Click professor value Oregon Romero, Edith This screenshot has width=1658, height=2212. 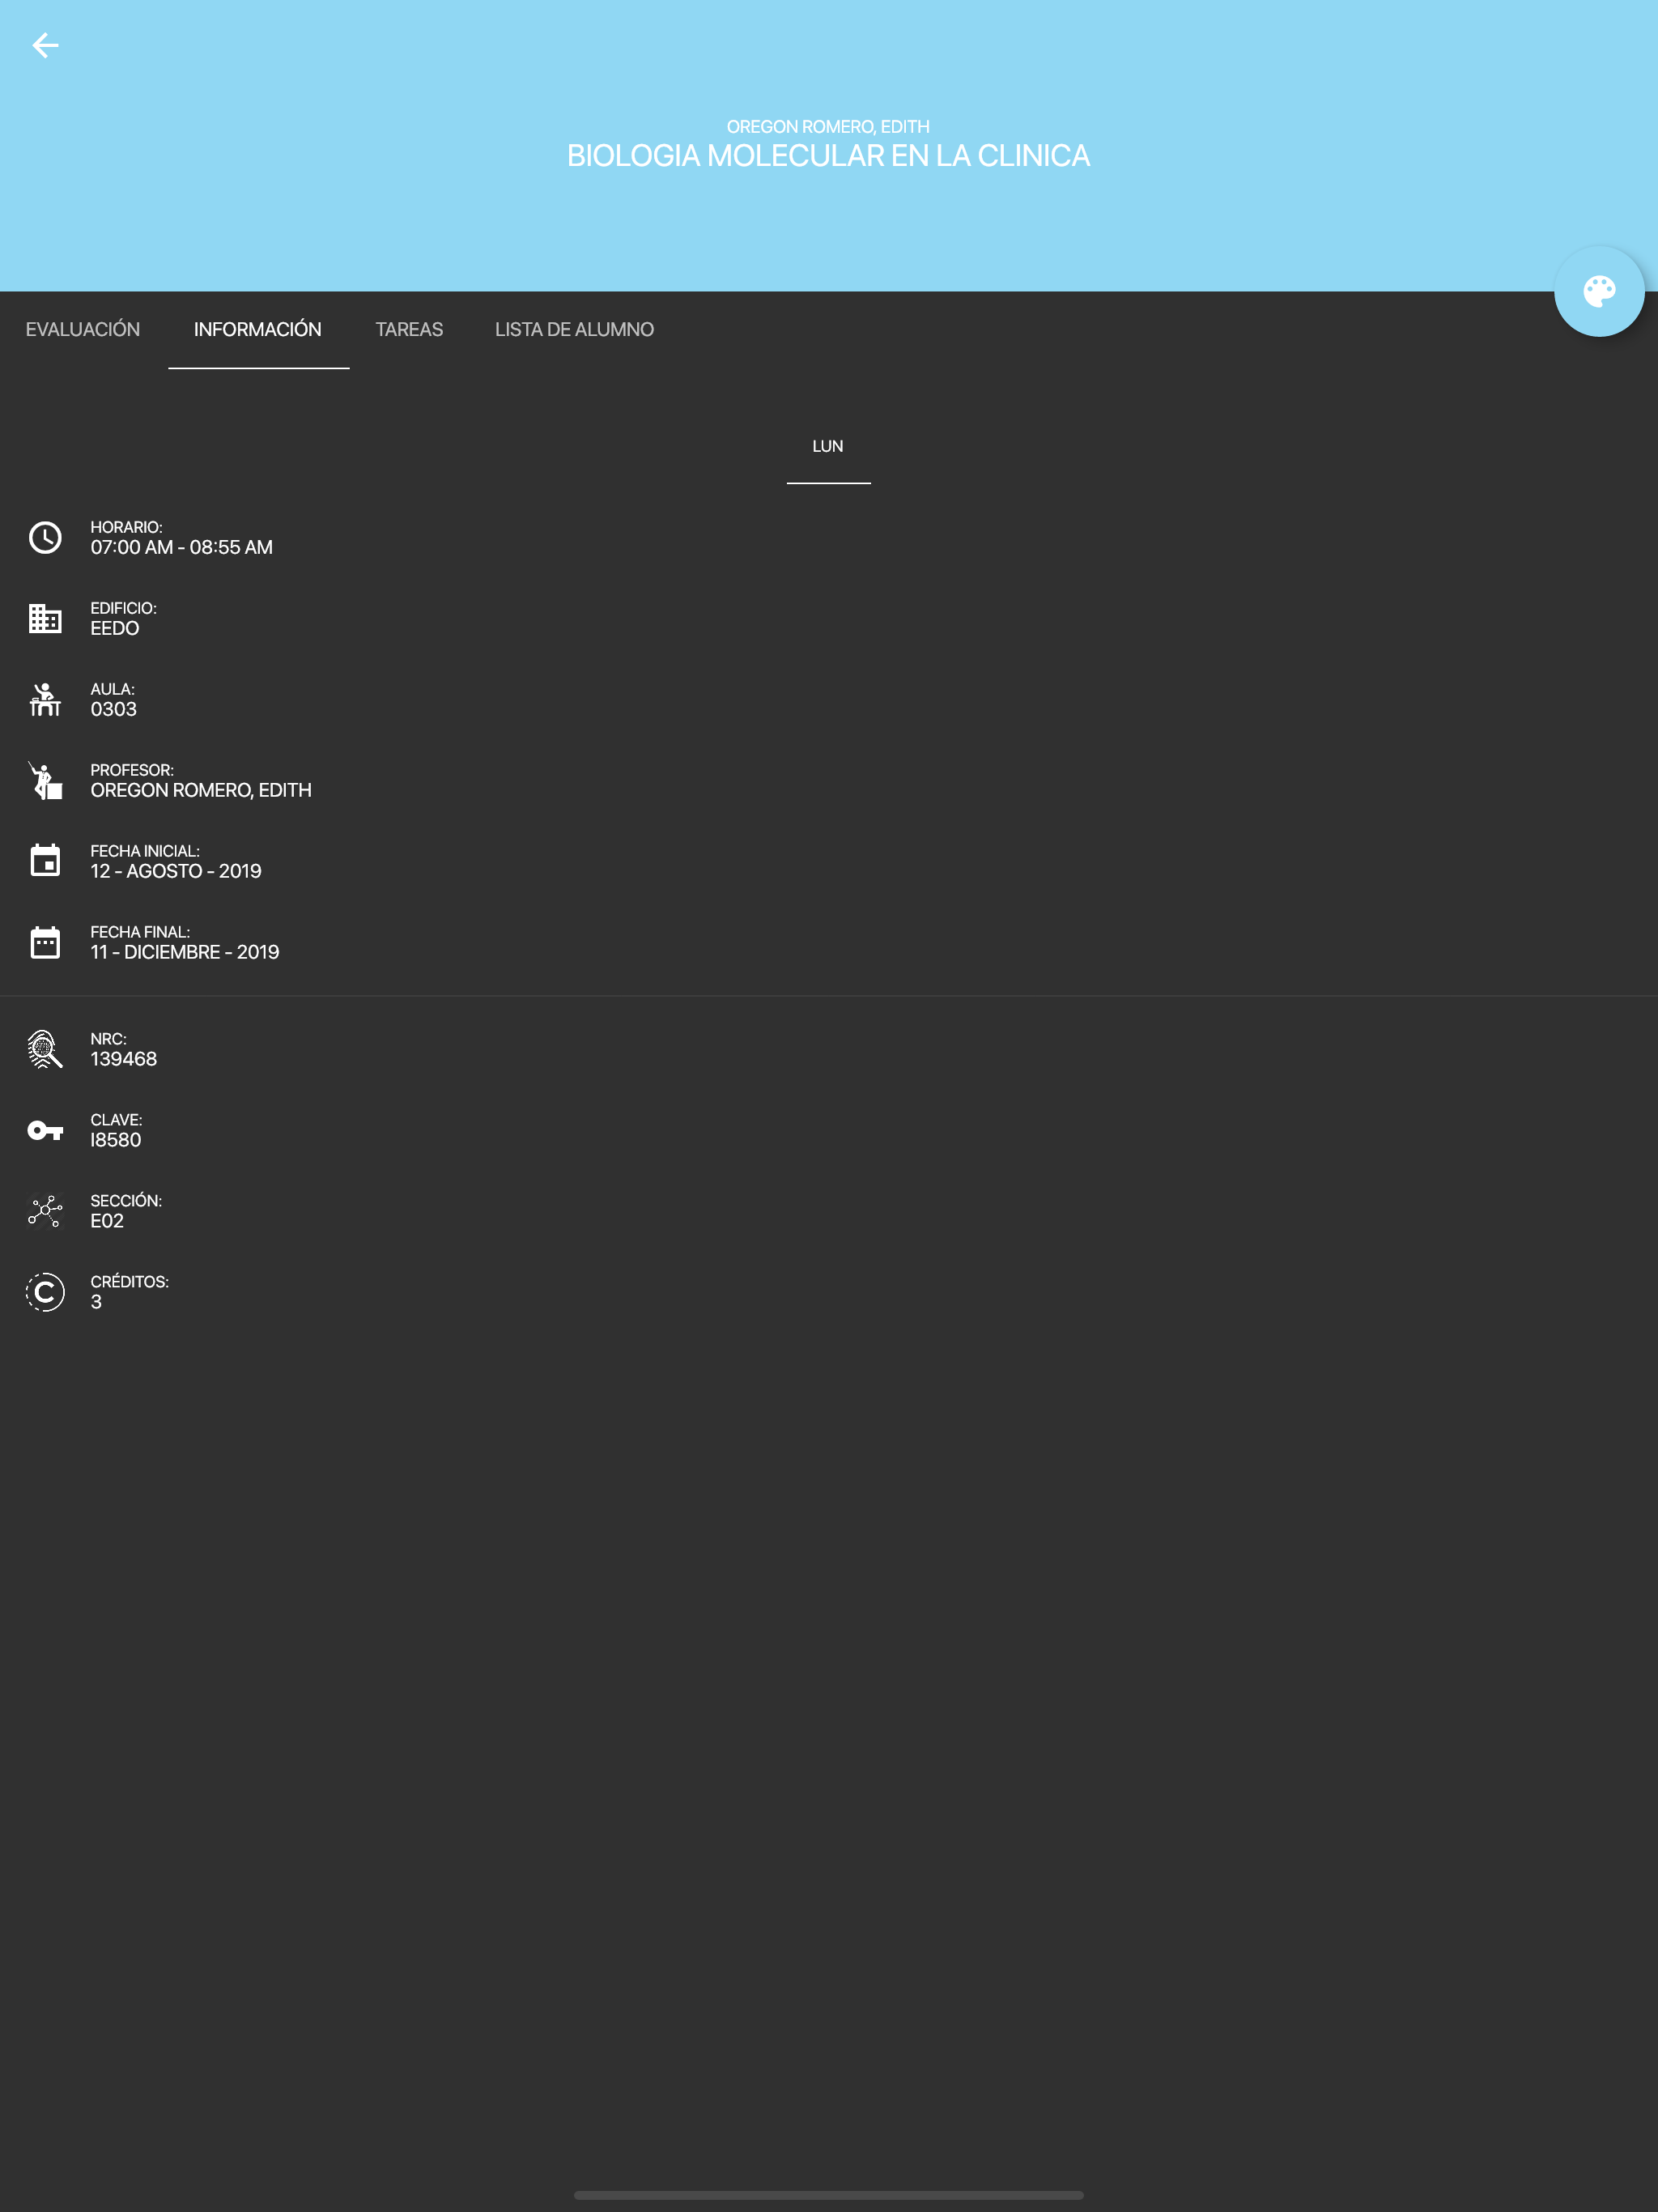pos(201,791)
